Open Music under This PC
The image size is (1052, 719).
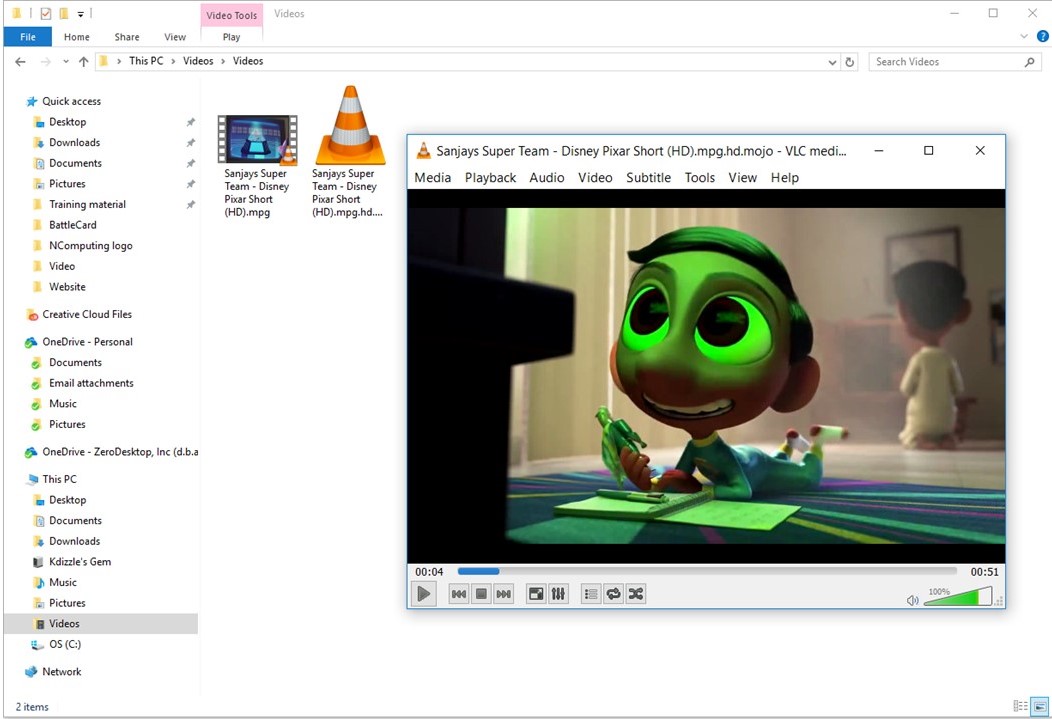(62, 583)
